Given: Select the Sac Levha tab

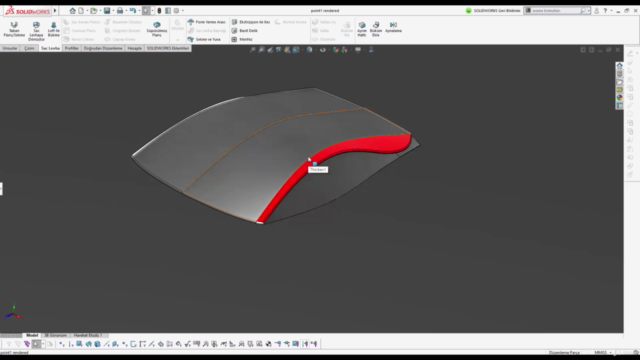Looking at the screenshot, I should click(50, 48).
